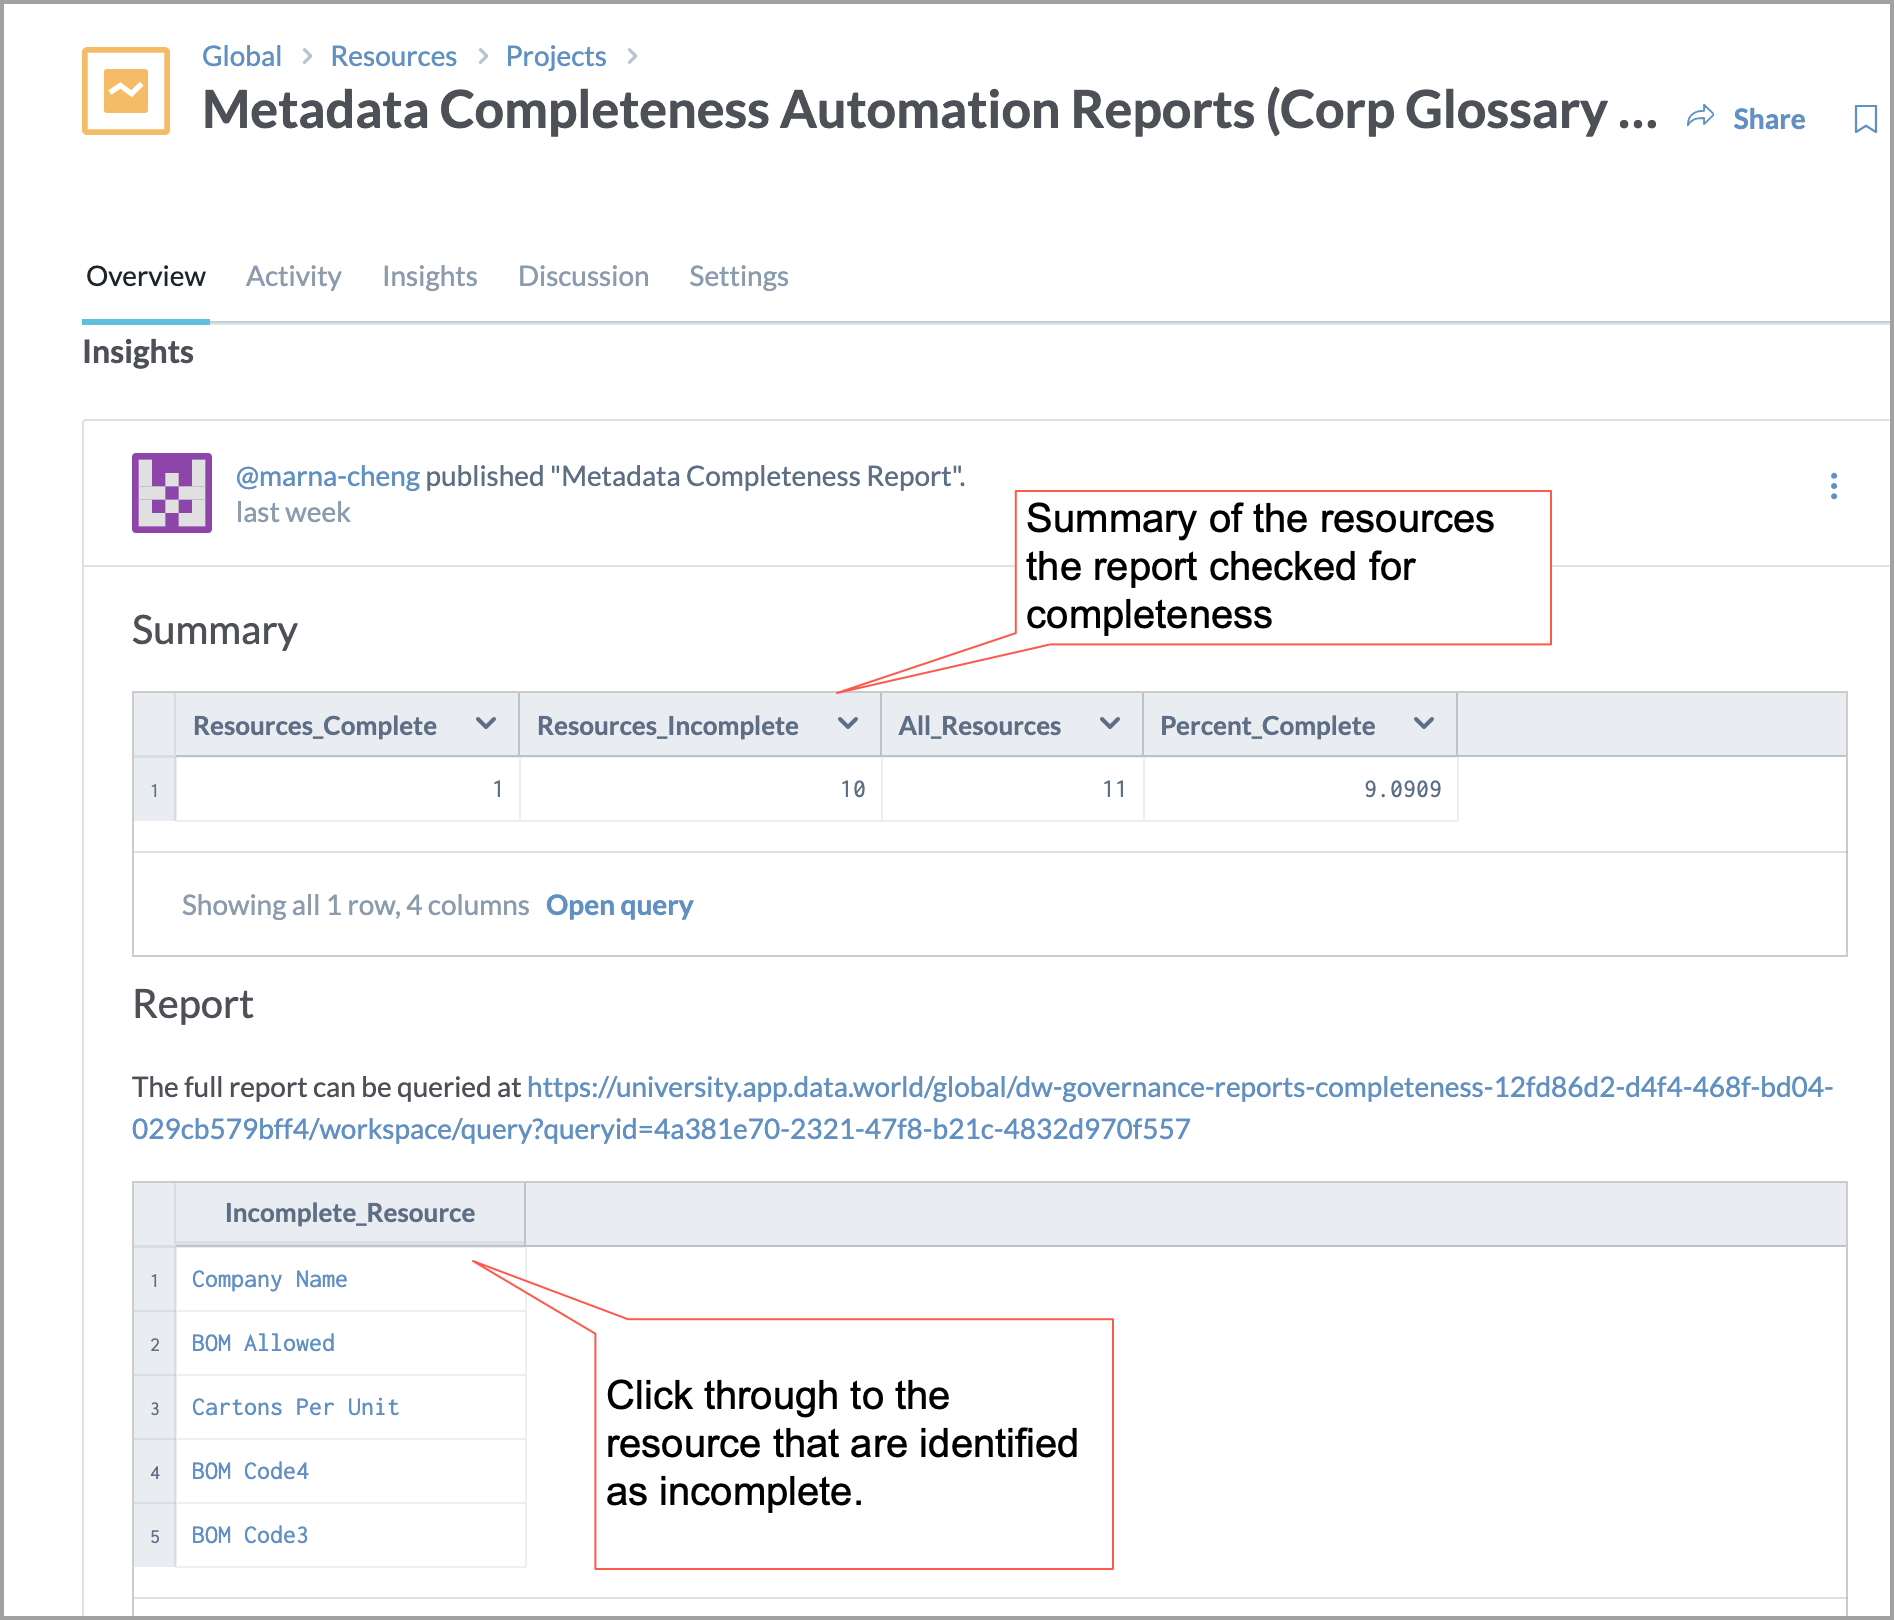Screen dimensions: 1894x1620
Task: Click the BOM Code3 resource link
Action: click(x=249, y=1535)
